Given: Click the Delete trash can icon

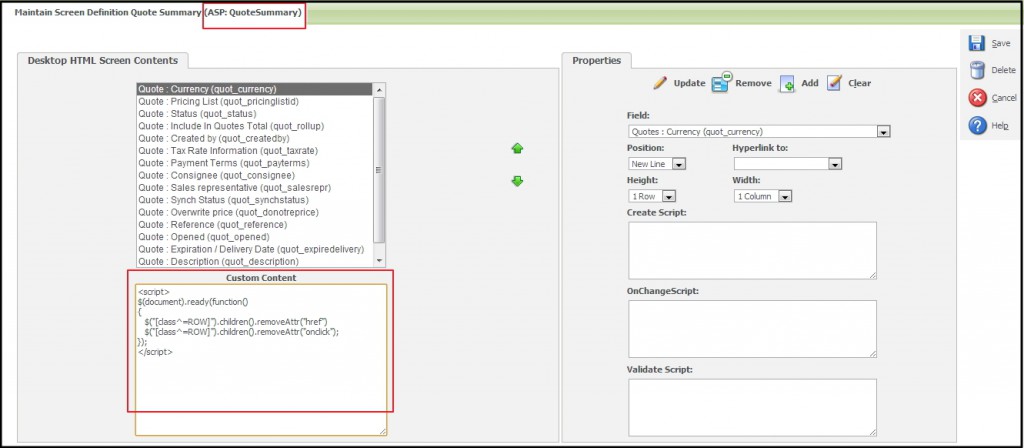Looking at the screenshot, I should [976, 70].
